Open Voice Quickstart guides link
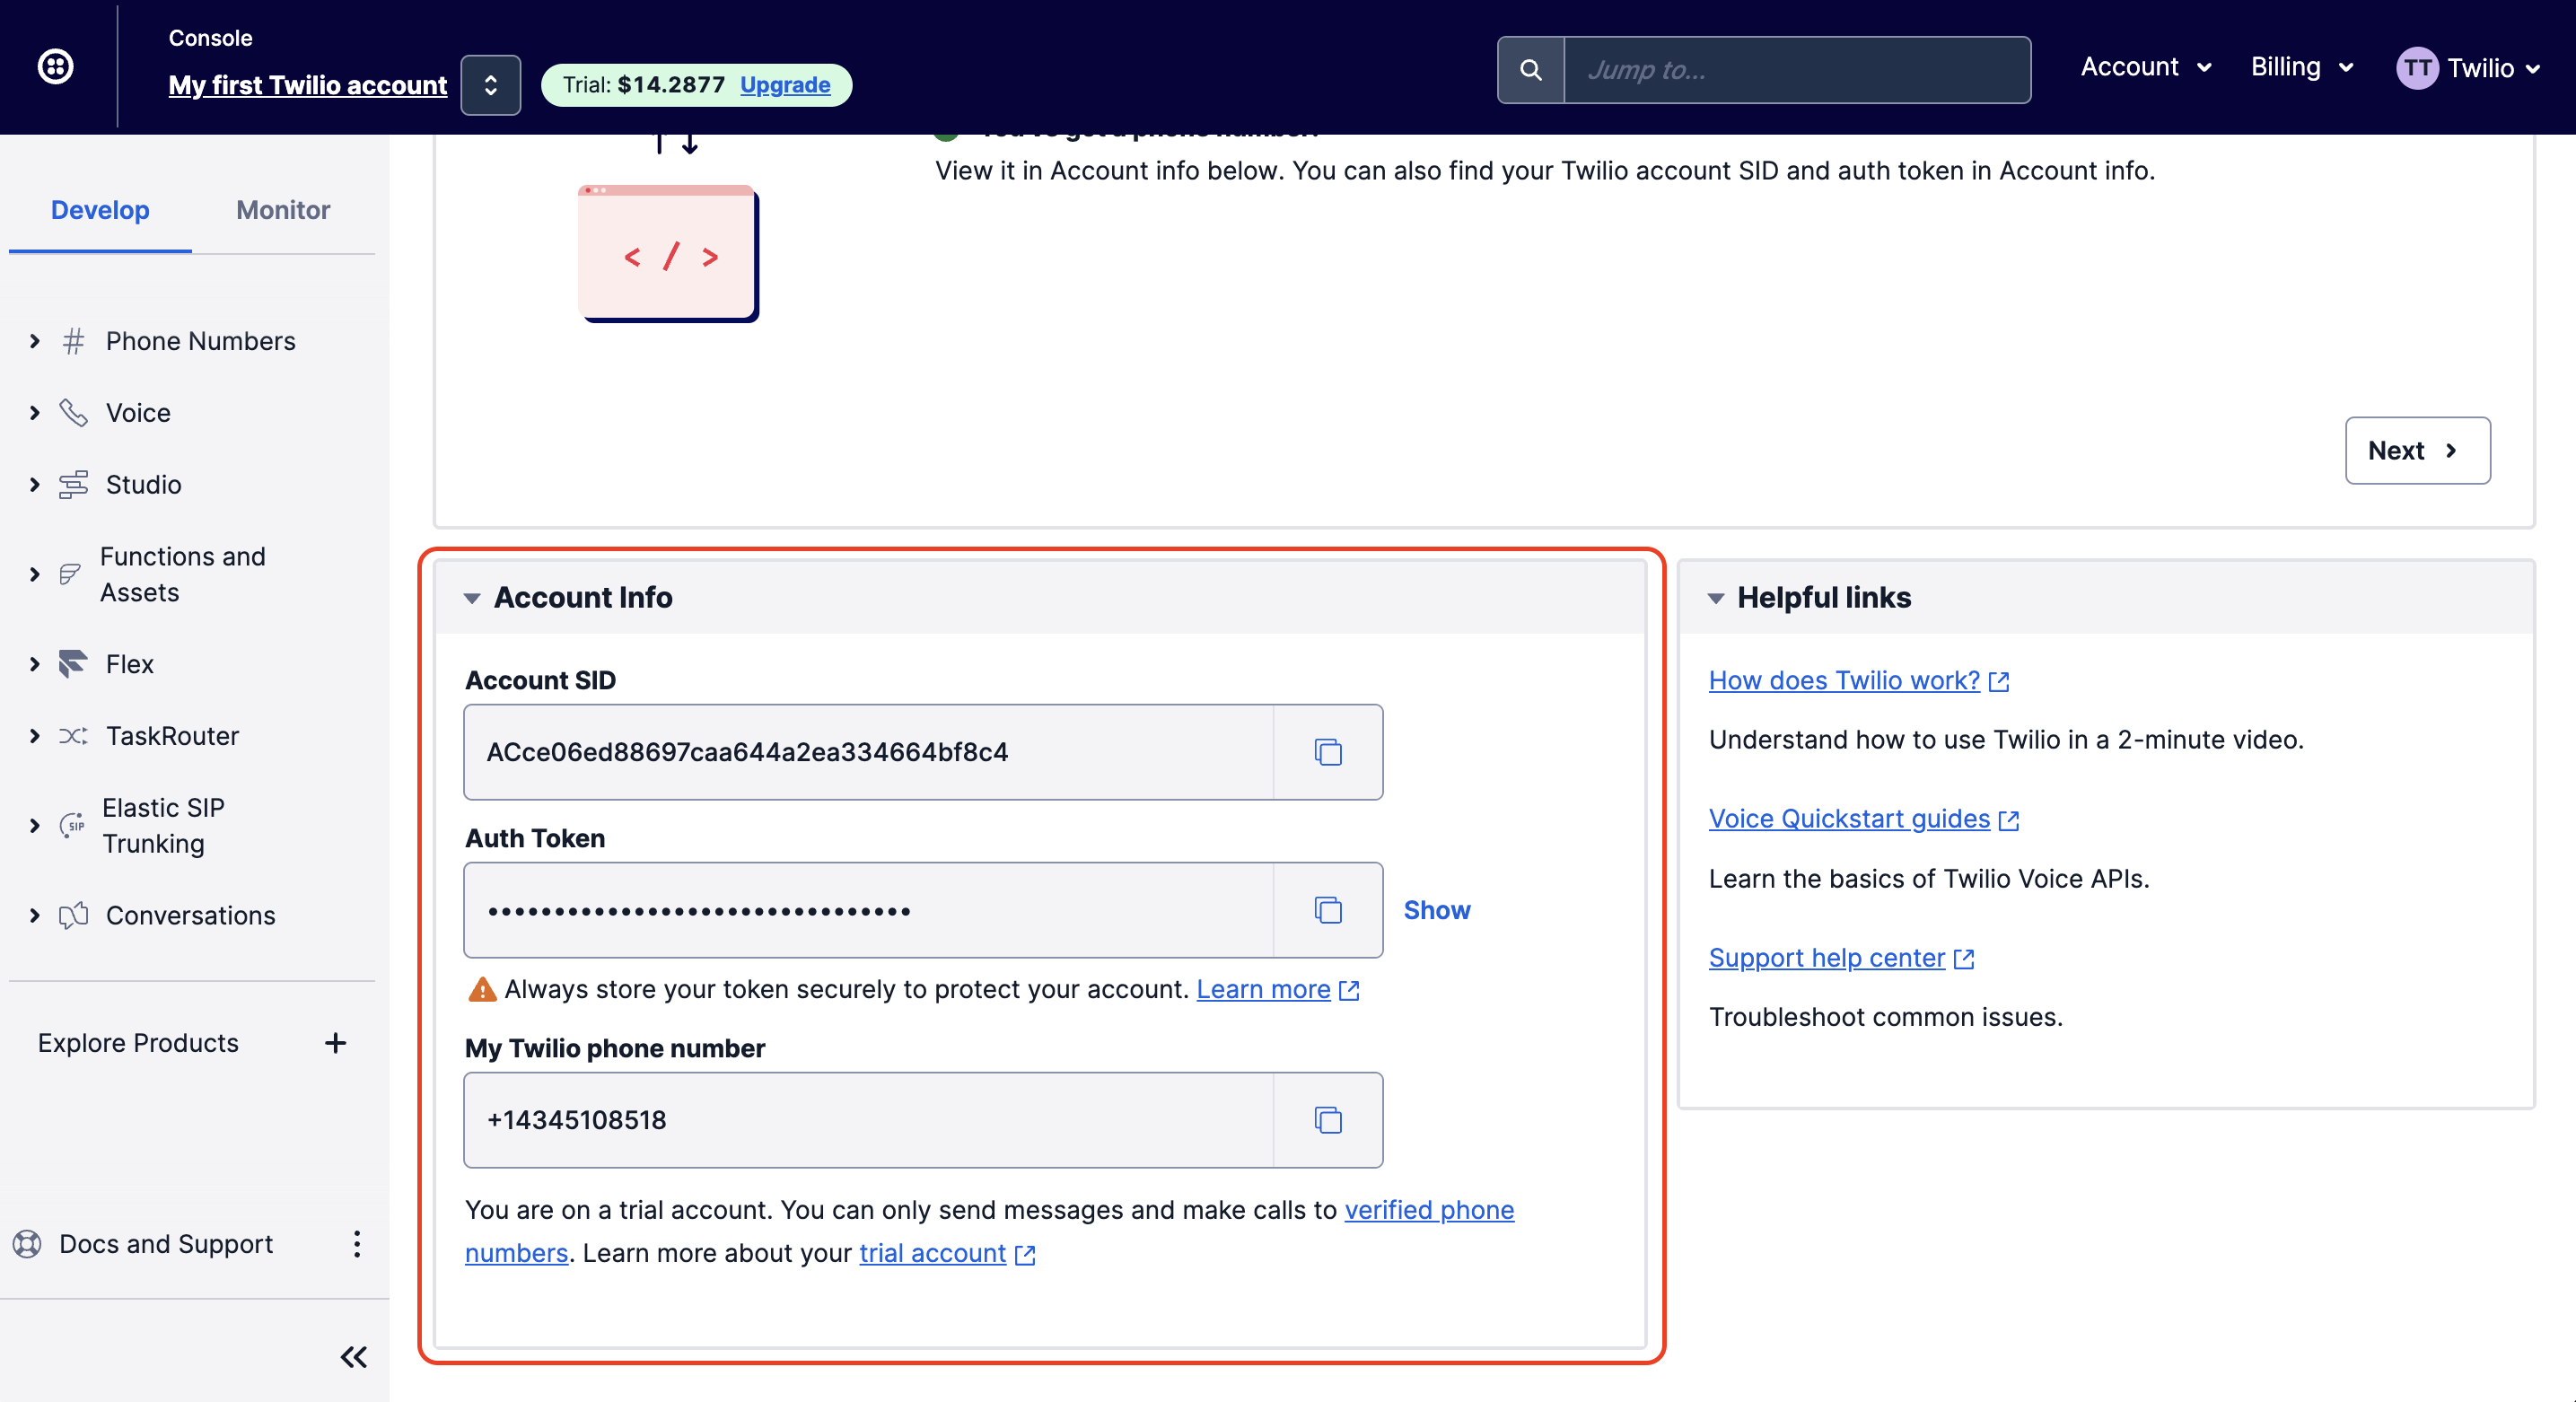The height and width of the screenshot is (1402, 2576). pos(1849,818)
